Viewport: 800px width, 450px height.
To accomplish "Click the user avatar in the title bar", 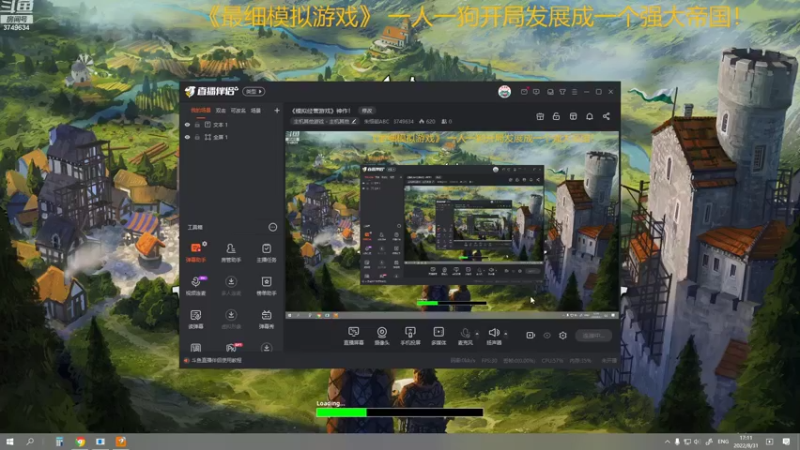I will tap(504, 91).
